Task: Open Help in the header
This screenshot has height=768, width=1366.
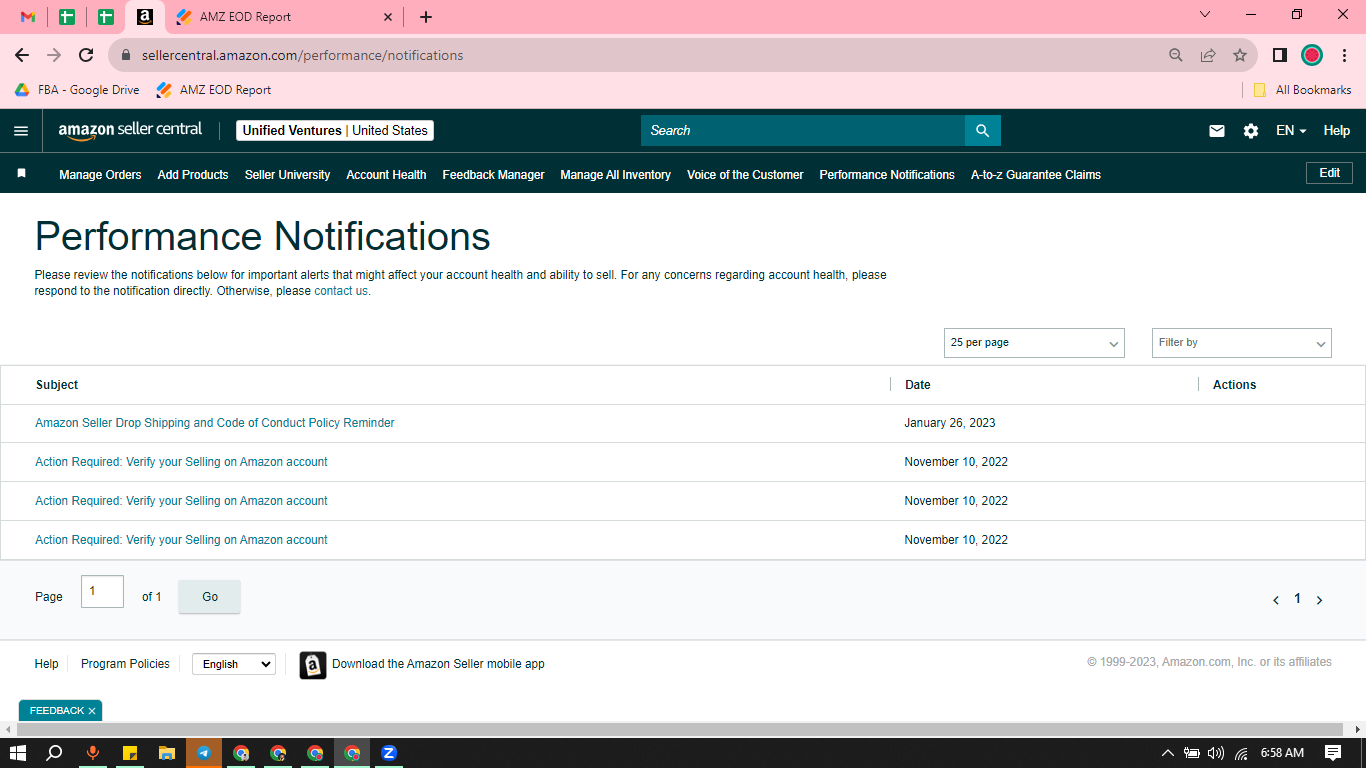Action: point(1337,131)
